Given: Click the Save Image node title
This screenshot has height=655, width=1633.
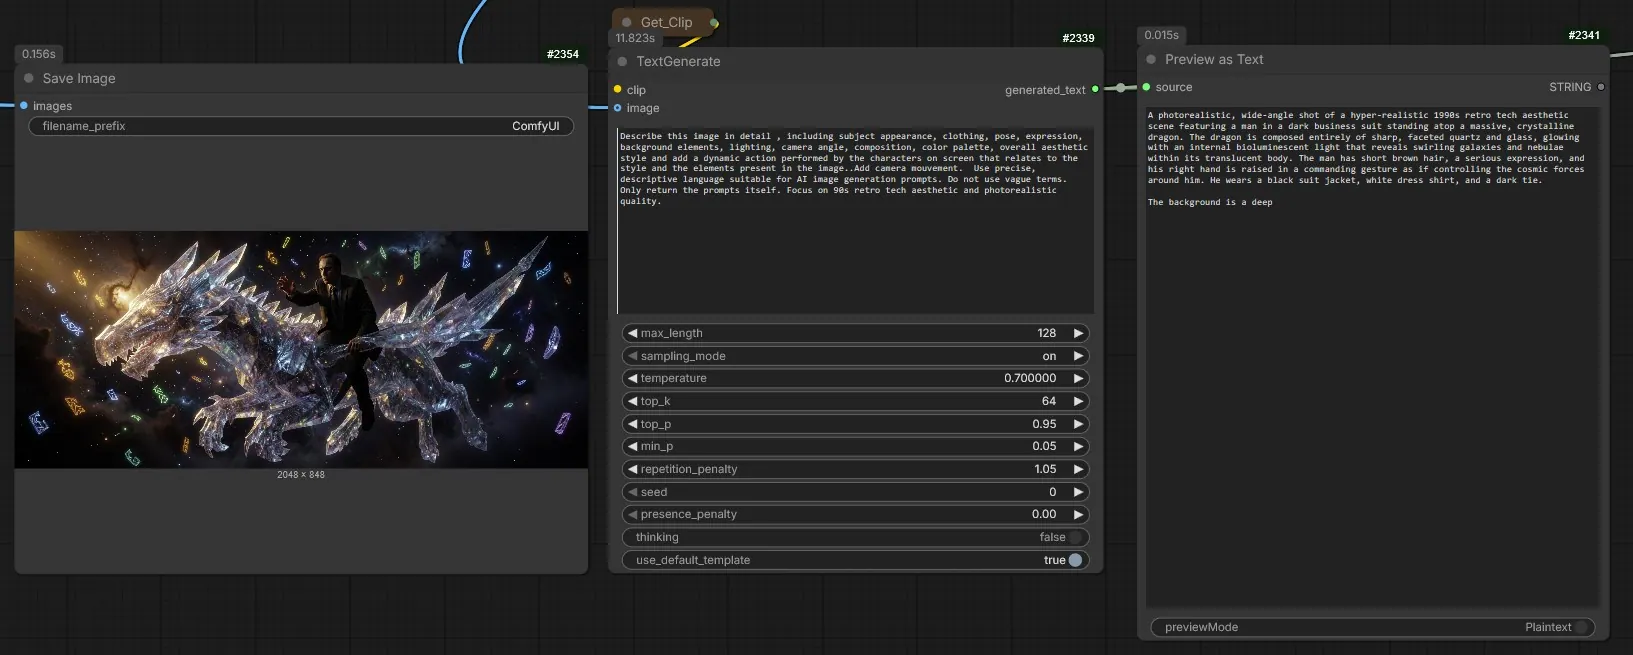Looking at the screenshot, I should [x=79, y=78].
